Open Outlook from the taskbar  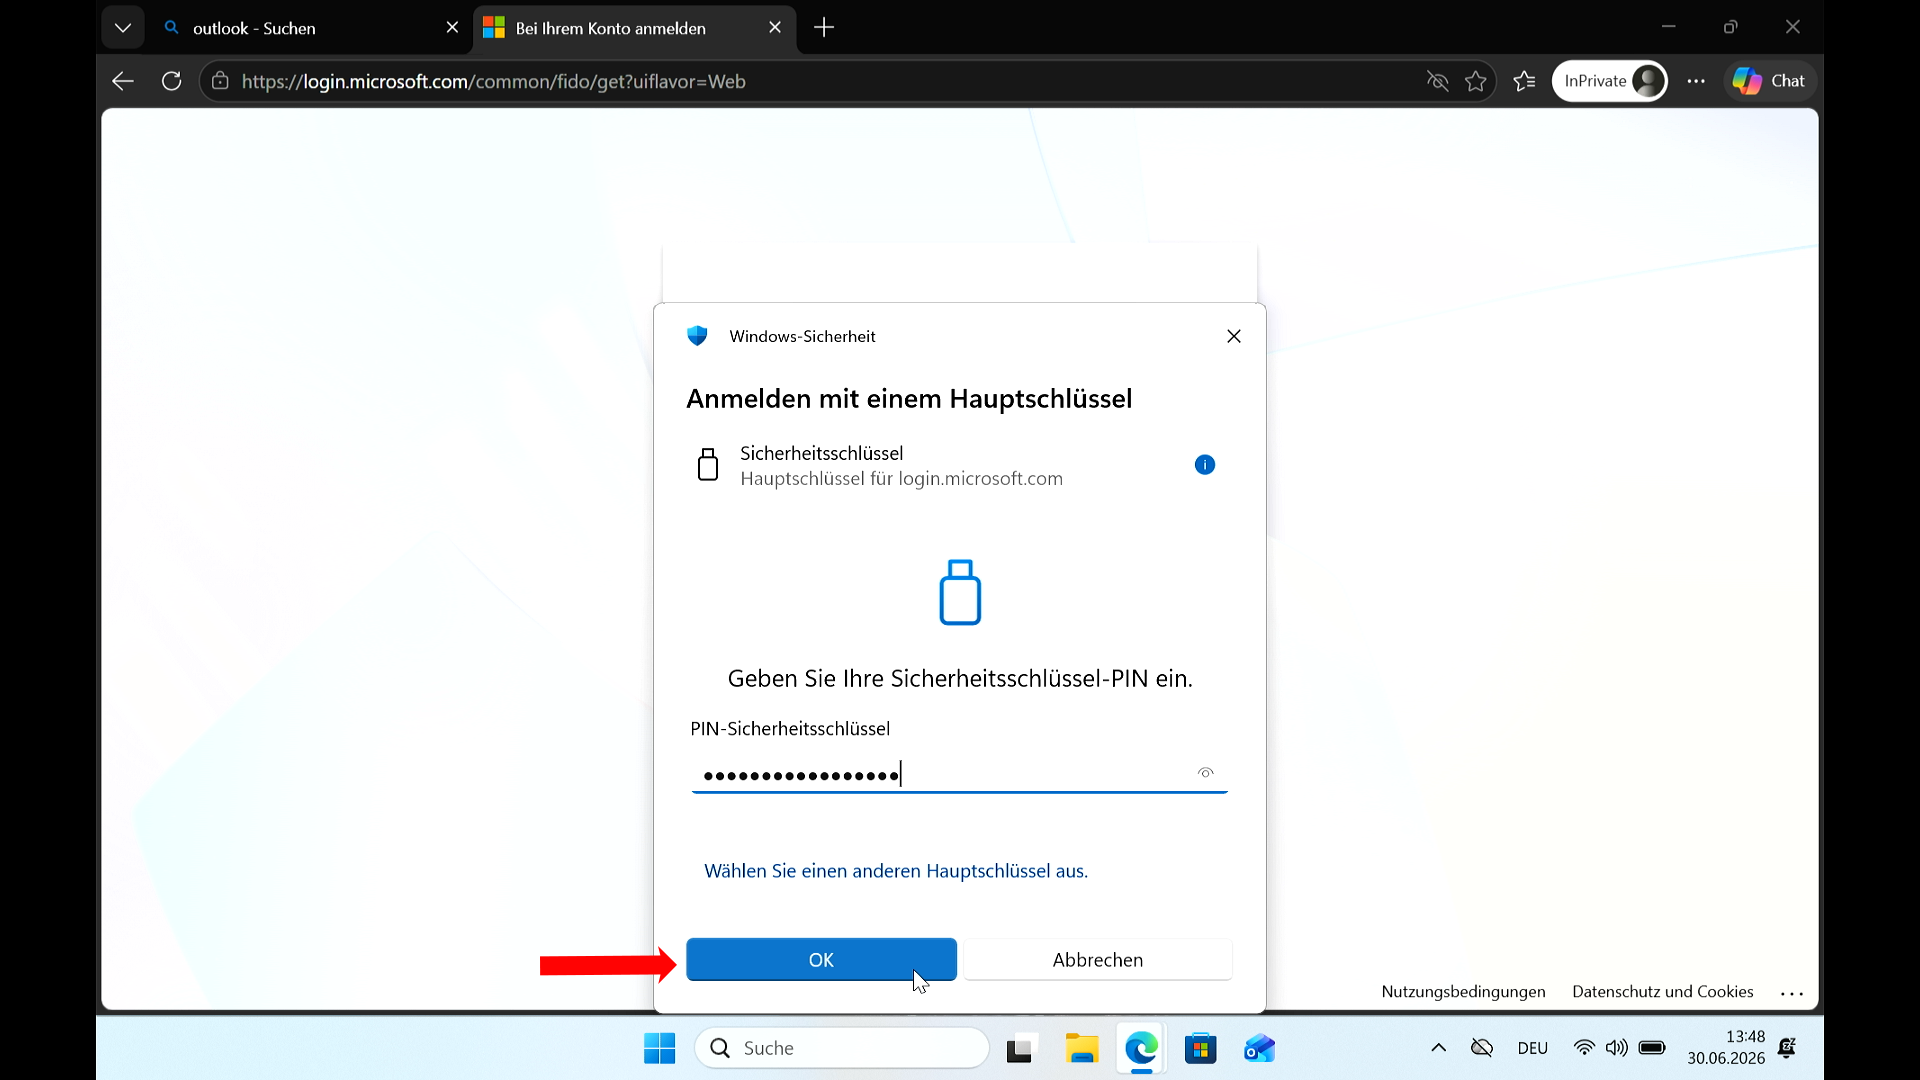point(1259,1048)
